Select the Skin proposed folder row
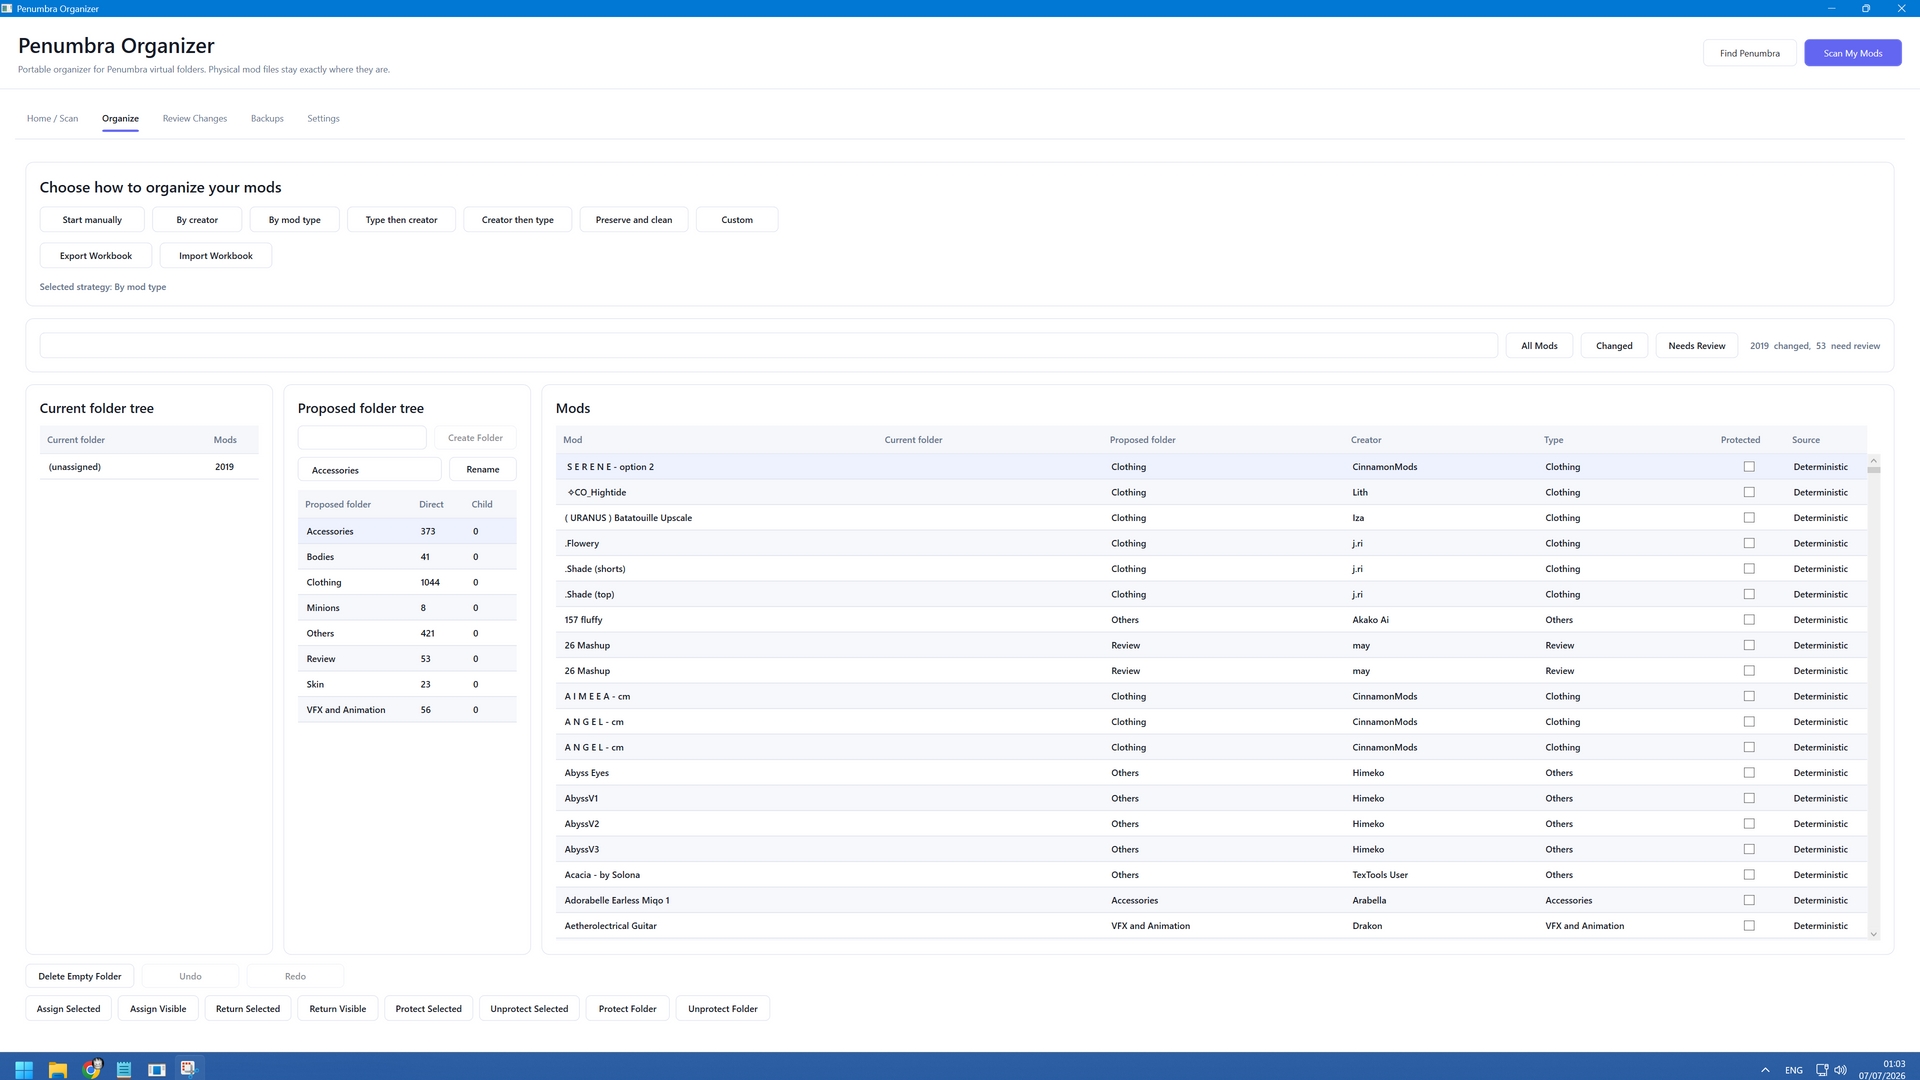The height and width of the screenshot is (1080, 1920). coord(407,685)
